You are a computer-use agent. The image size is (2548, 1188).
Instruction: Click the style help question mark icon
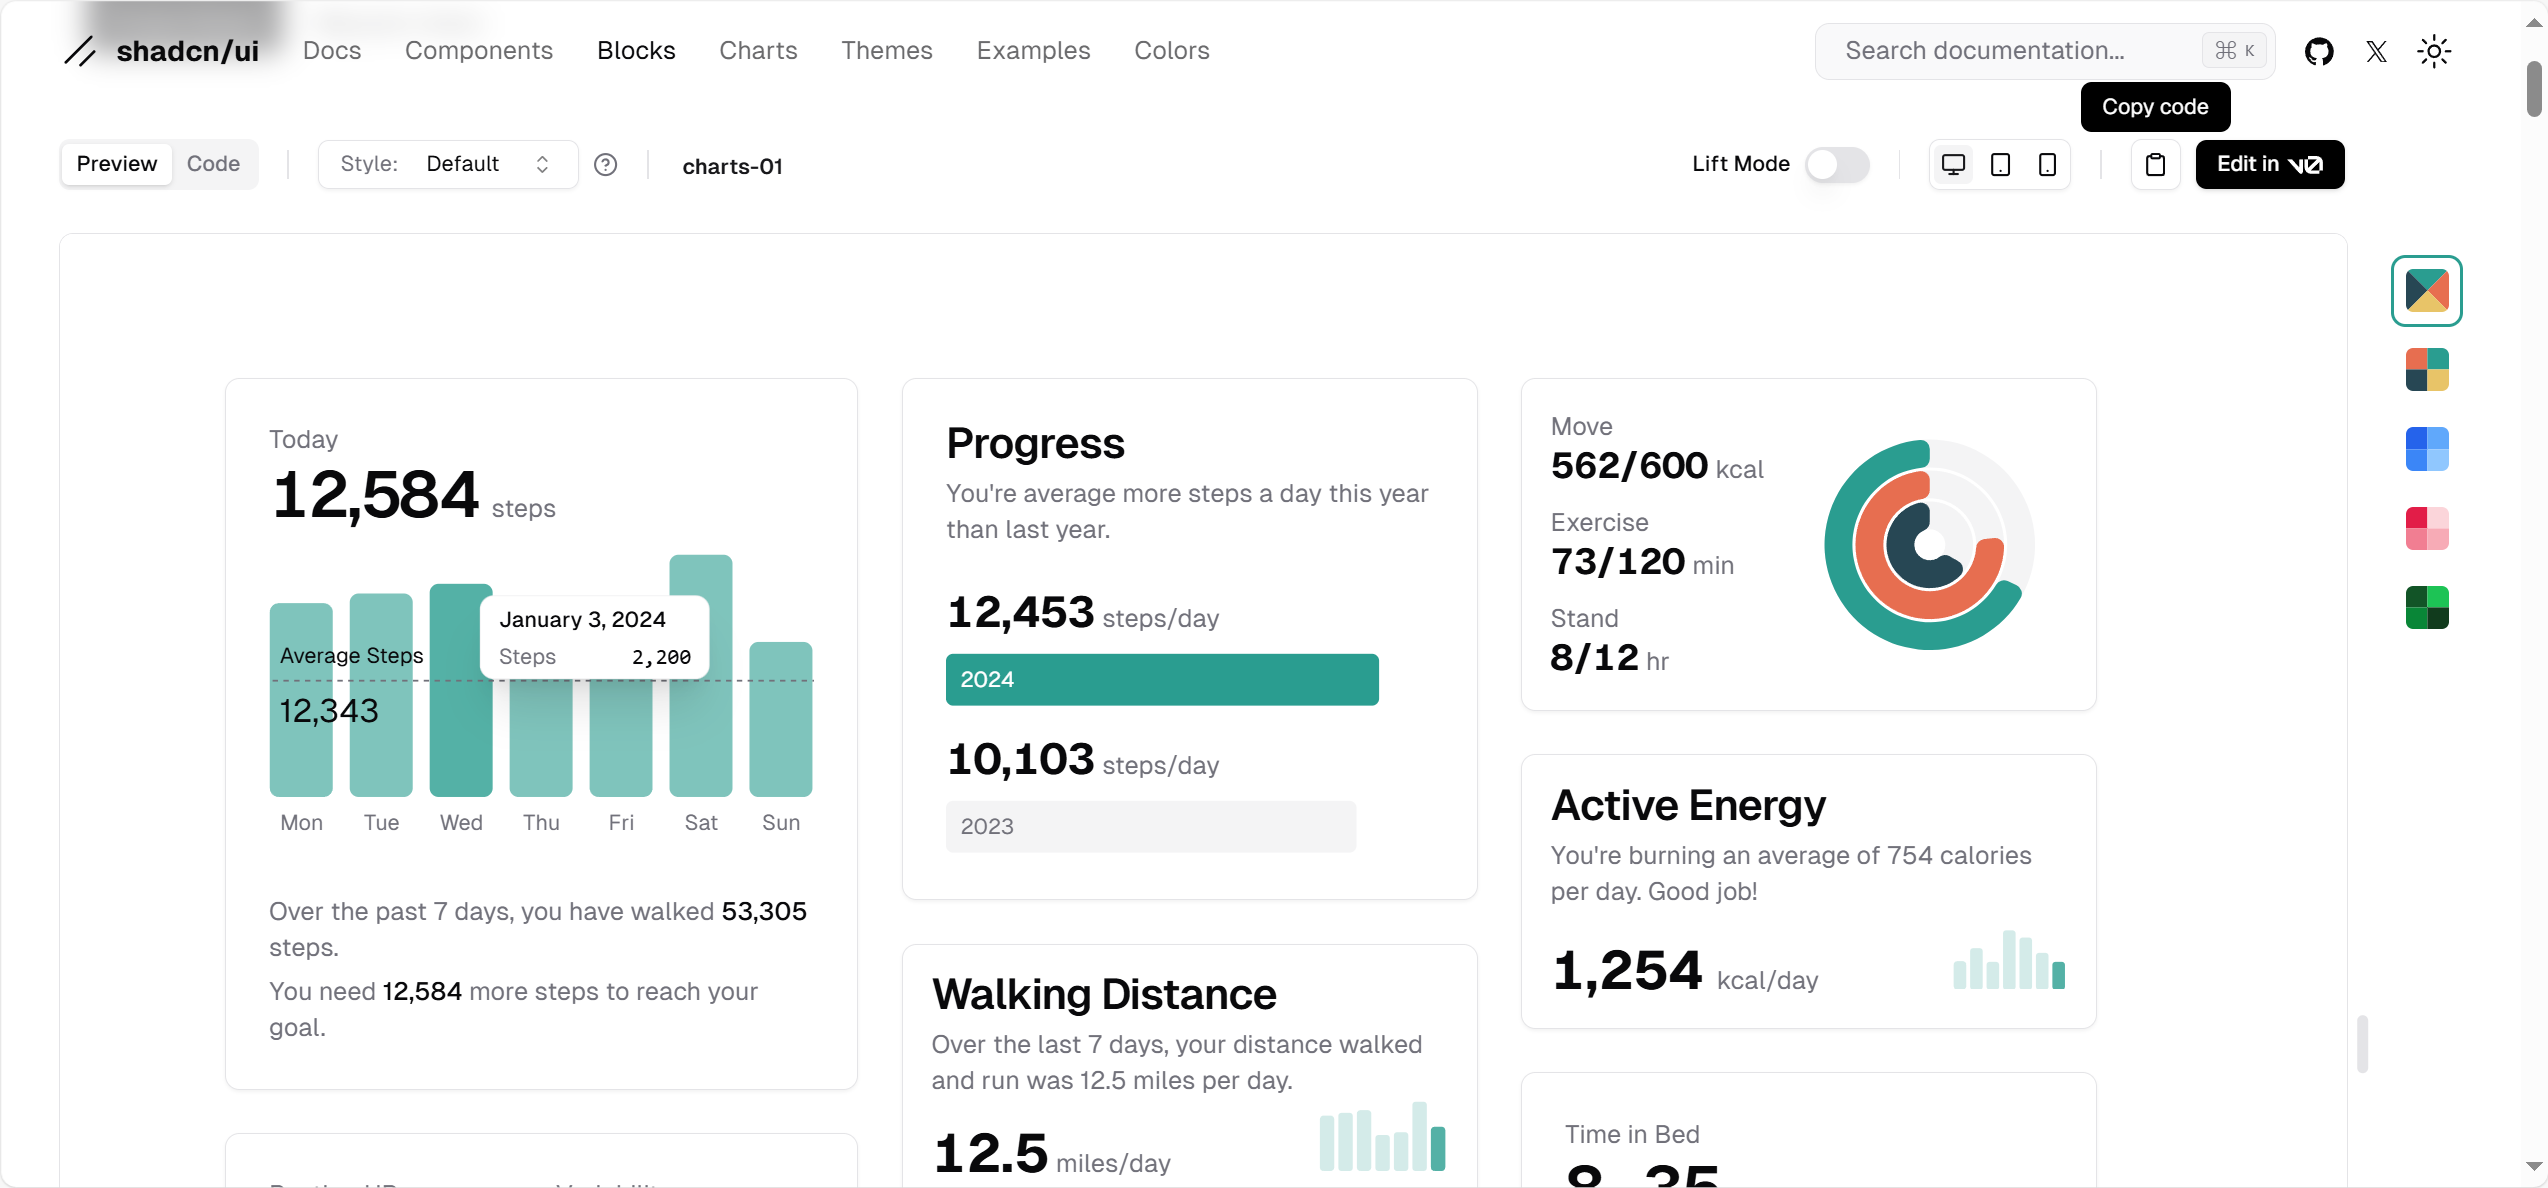tap(605, 164)
